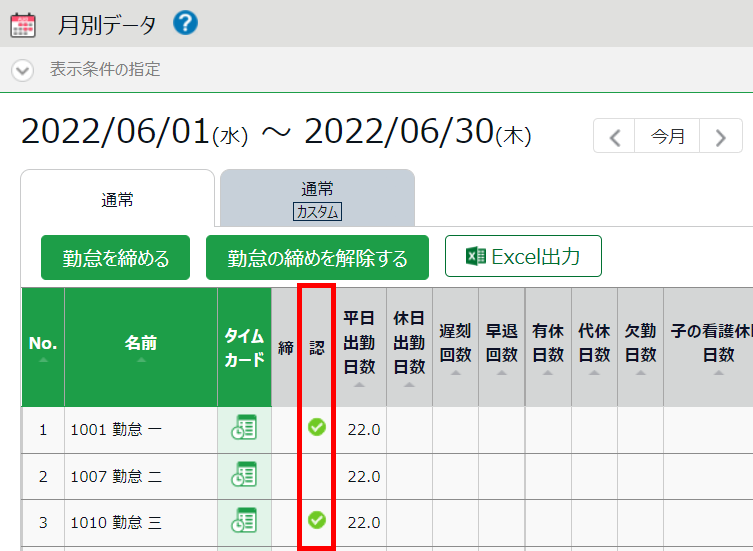Open timecard icon for 1001 勤怠 一
Viewport: 753px width, 551px height.
[244, 428]
